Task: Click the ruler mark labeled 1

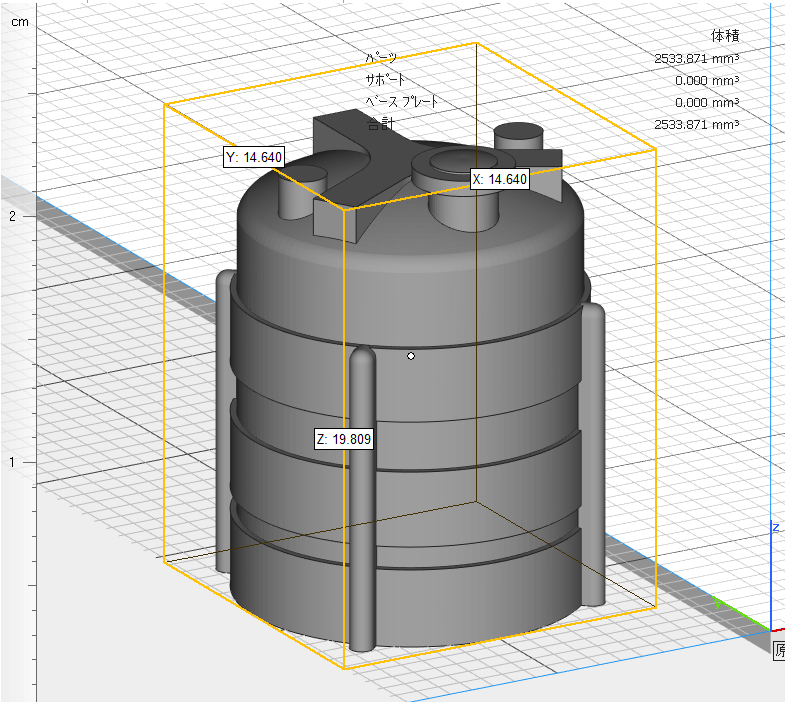Action: tap(14, 462)
